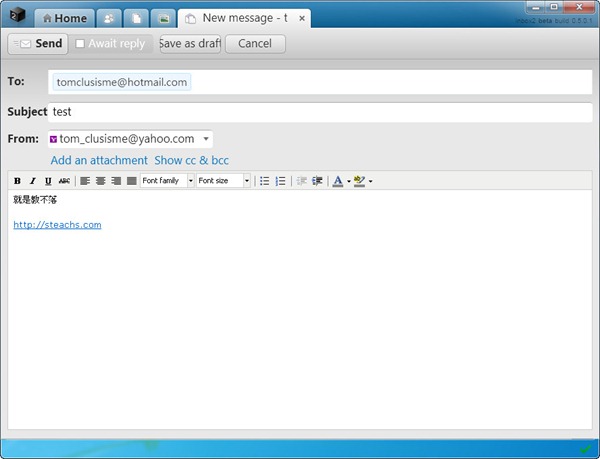
Task: Click Show cc & bcc link
Action: (x=191, y=160)
